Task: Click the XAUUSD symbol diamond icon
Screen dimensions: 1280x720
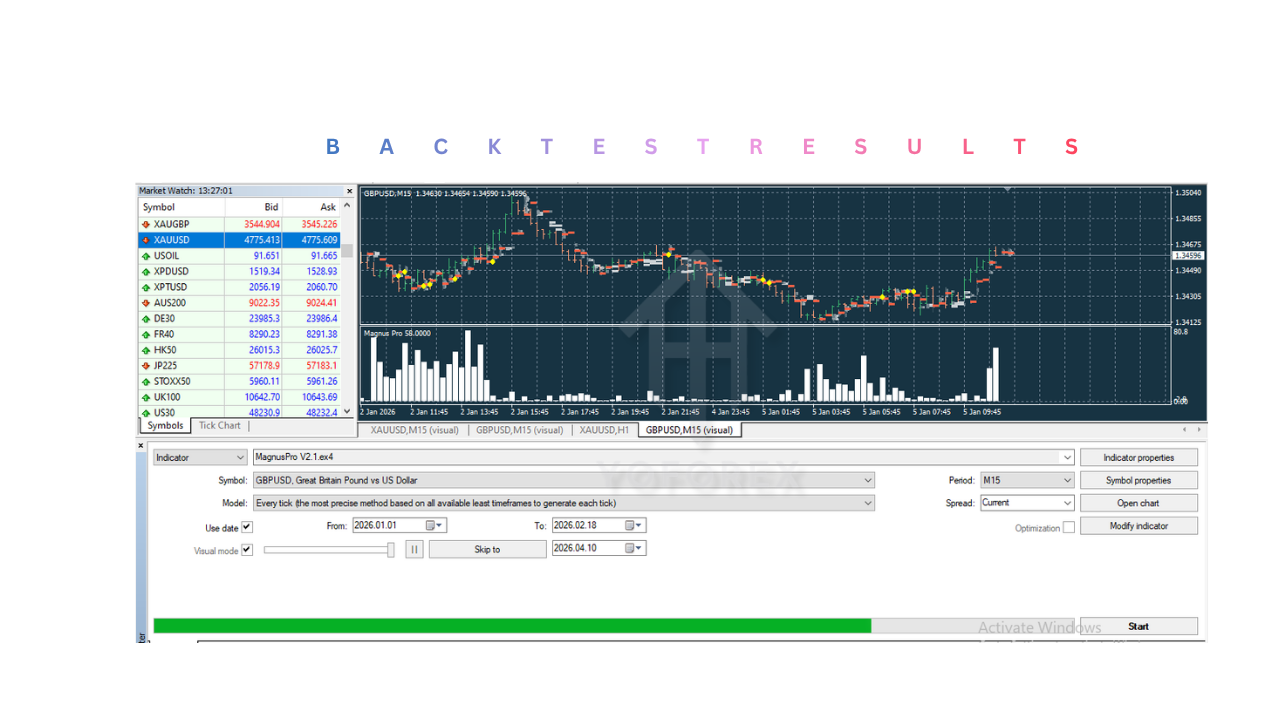Action: pos(144,239)
